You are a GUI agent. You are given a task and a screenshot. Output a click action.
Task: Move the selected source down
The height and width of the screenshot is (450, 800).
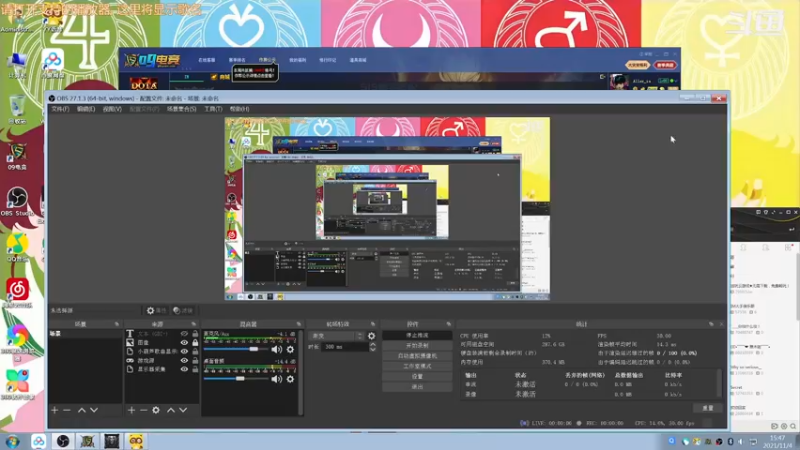[183, 410]
